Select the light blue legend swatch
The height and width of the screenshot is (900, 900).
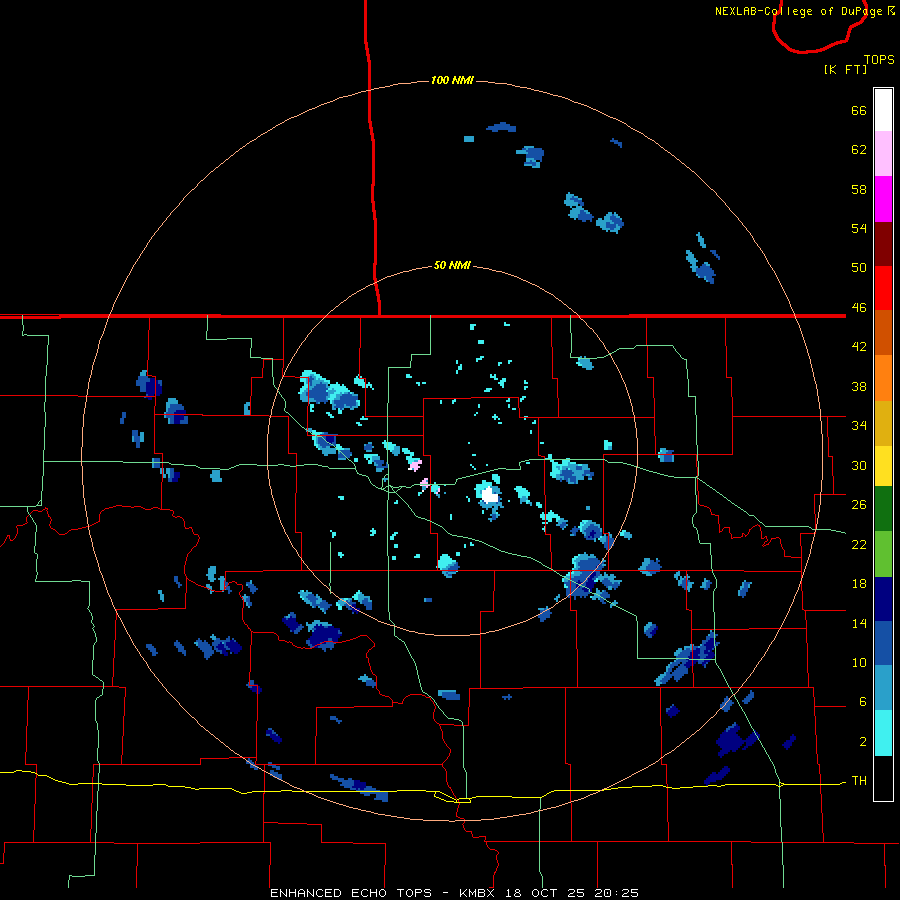pos(883,688)
